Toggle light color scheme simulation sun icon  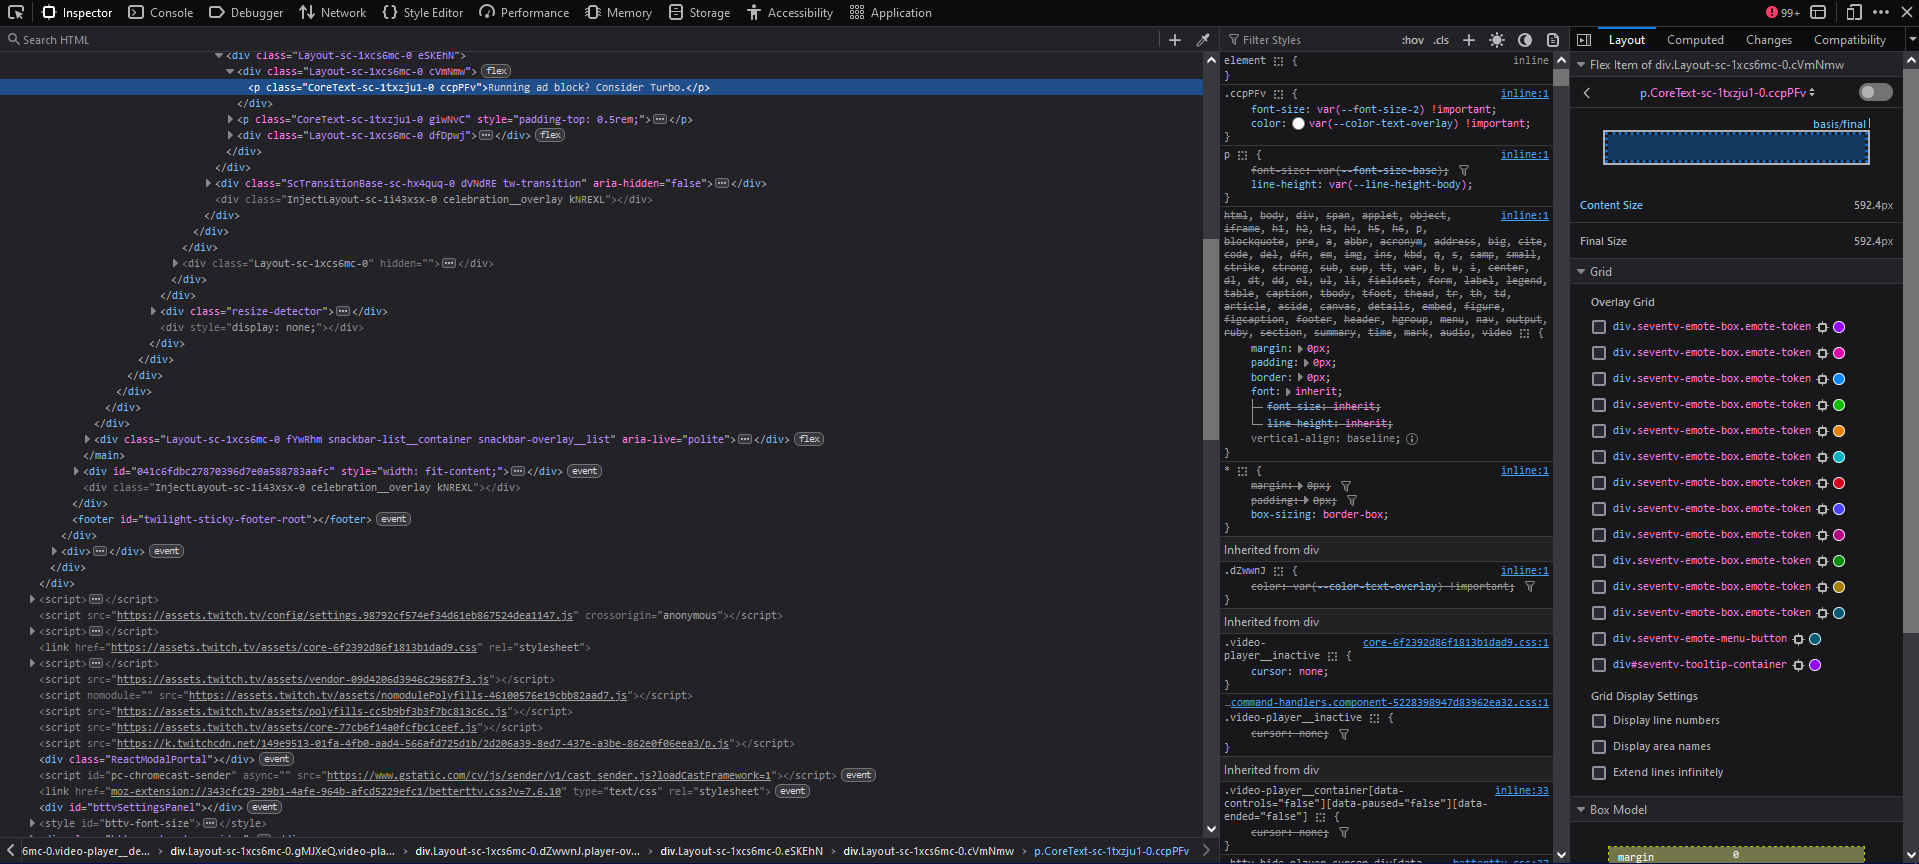(x=1496, y=40)
